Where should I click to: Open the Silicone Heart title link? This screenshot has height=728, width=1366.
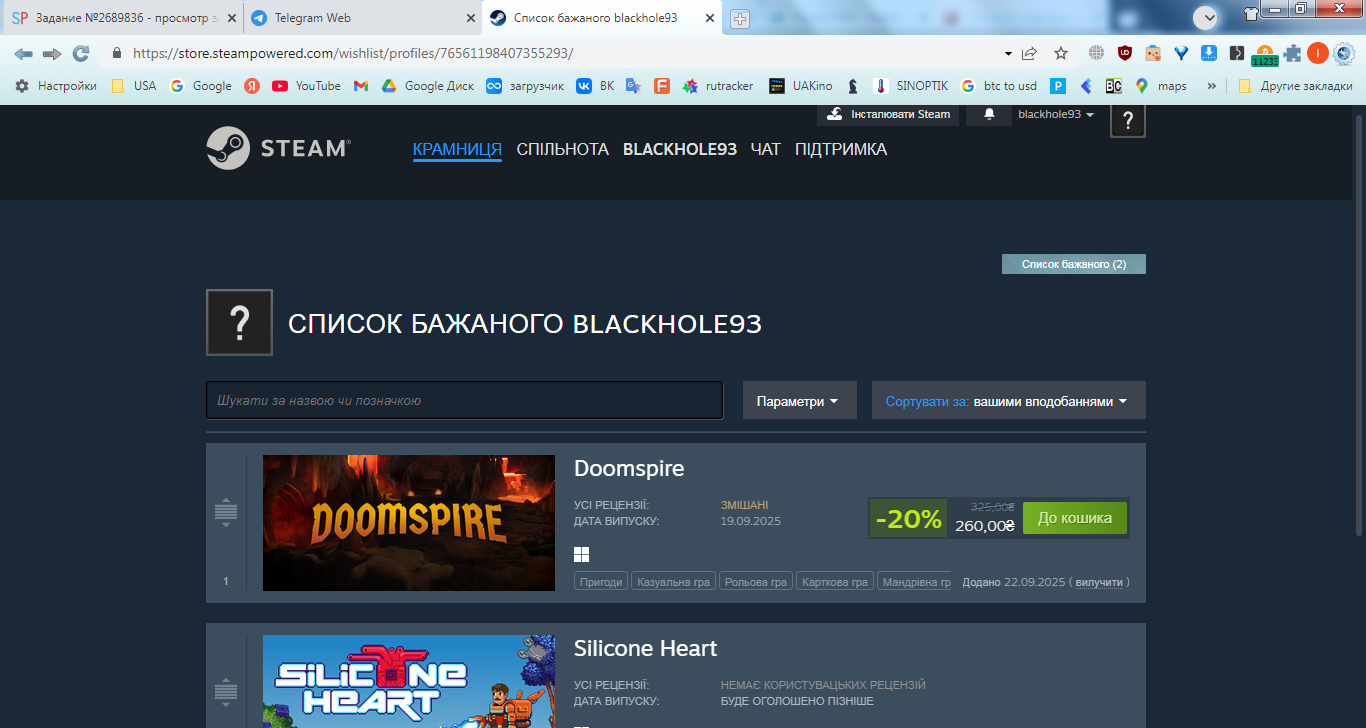(646, 648)
